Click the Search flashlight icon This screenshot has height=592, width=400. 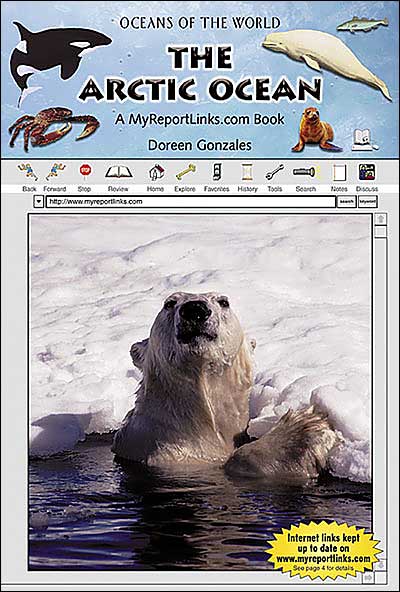(304, 172)
